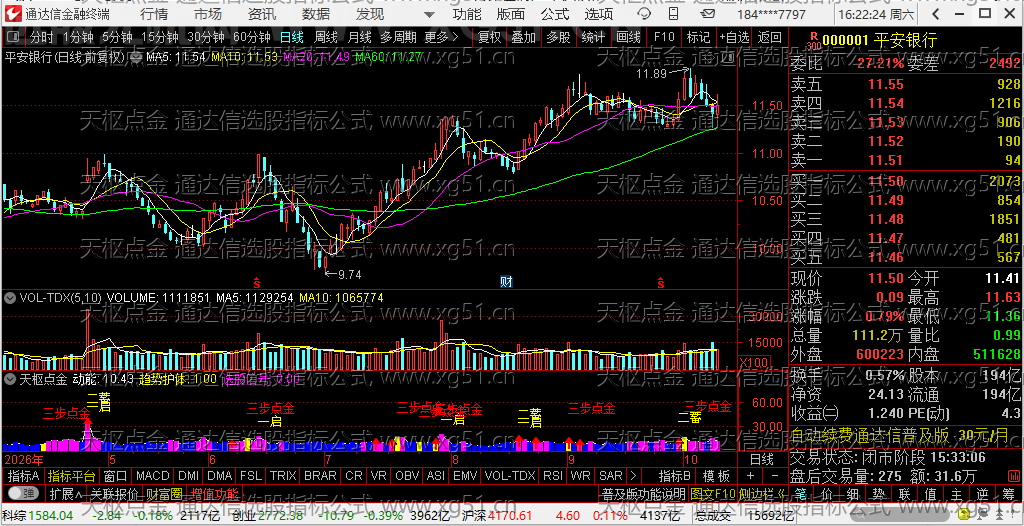Open the 资讯 menu
Image resolution: width=1024 pixels, height=526 pixels.
(x=262, y=14)
